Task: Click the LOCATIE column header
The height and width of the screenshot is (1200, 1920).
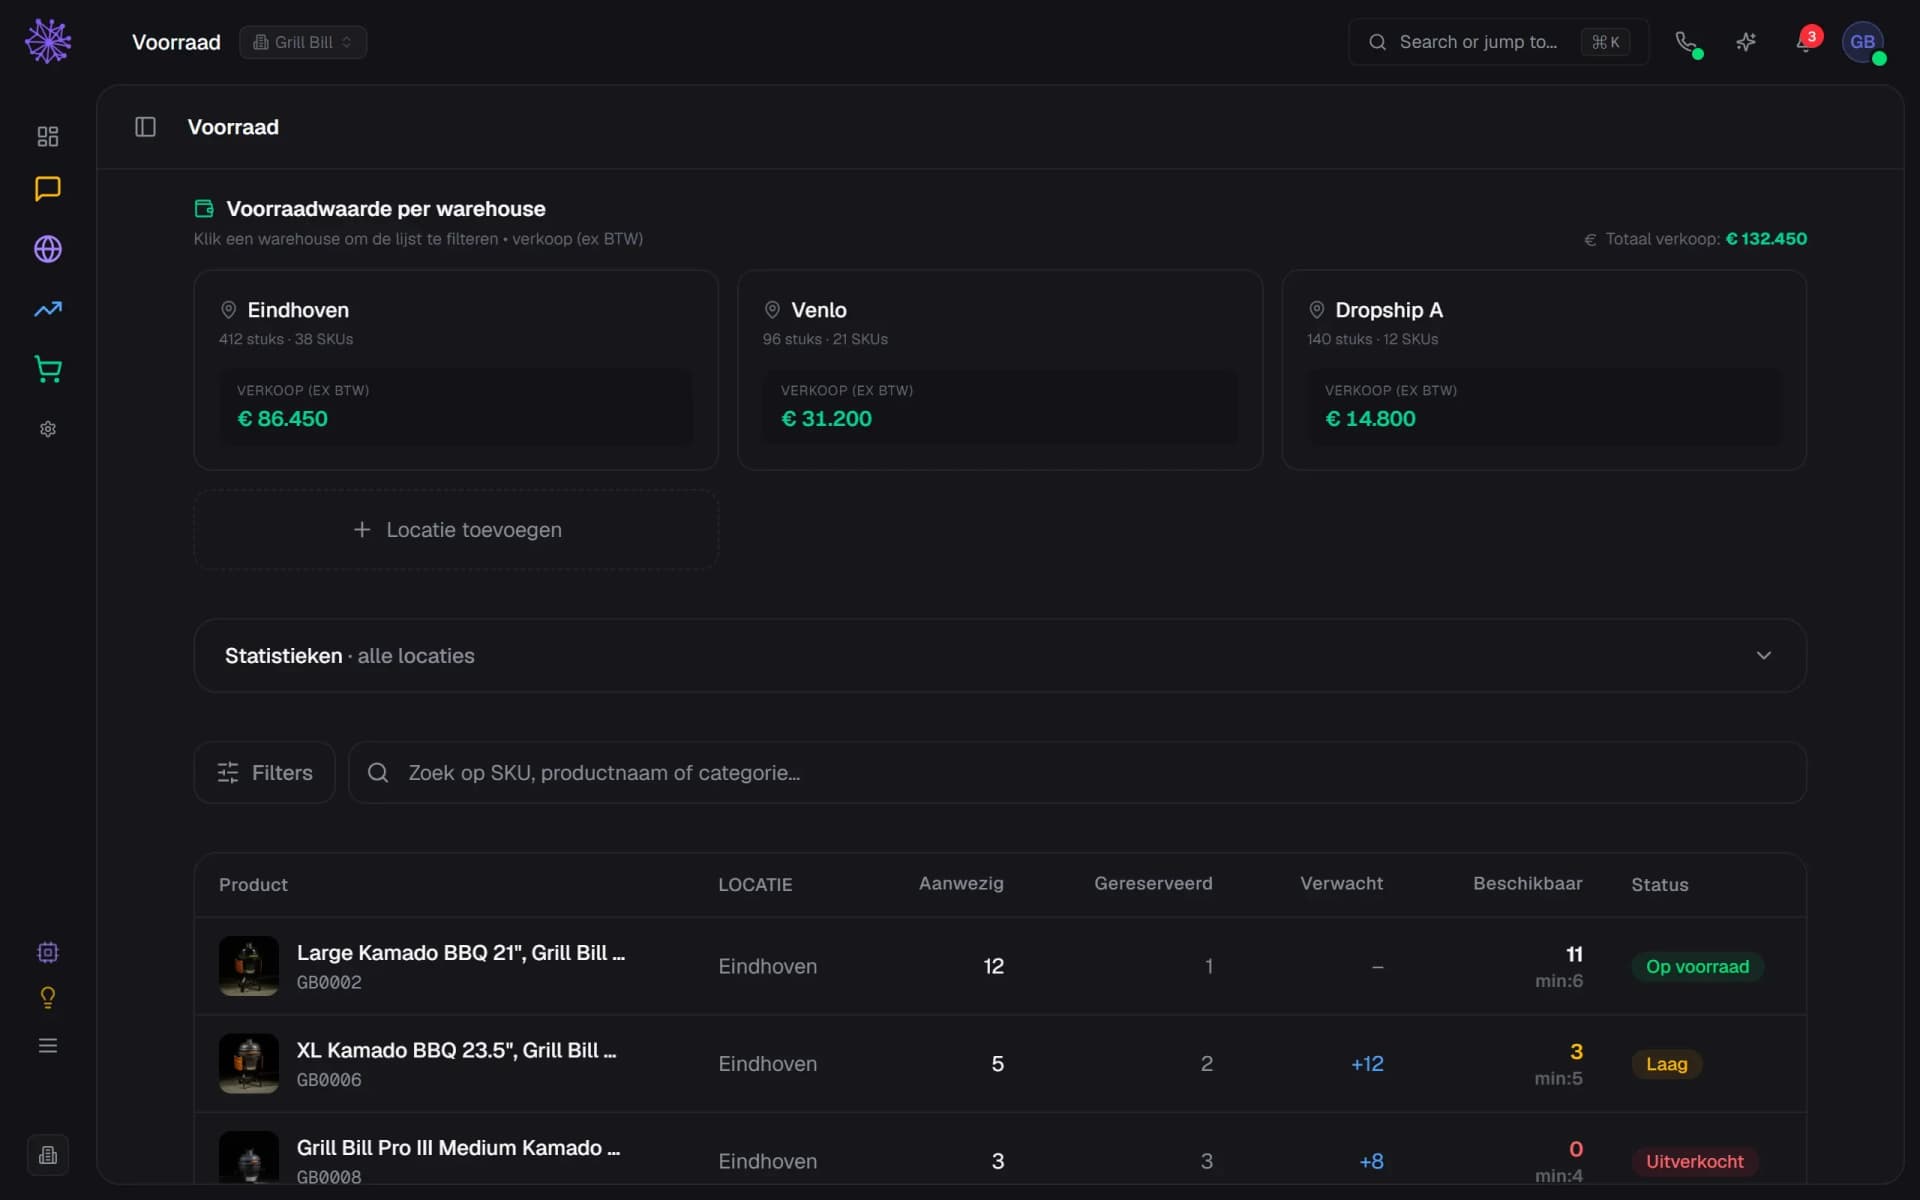Action: (x=755, y=885)
